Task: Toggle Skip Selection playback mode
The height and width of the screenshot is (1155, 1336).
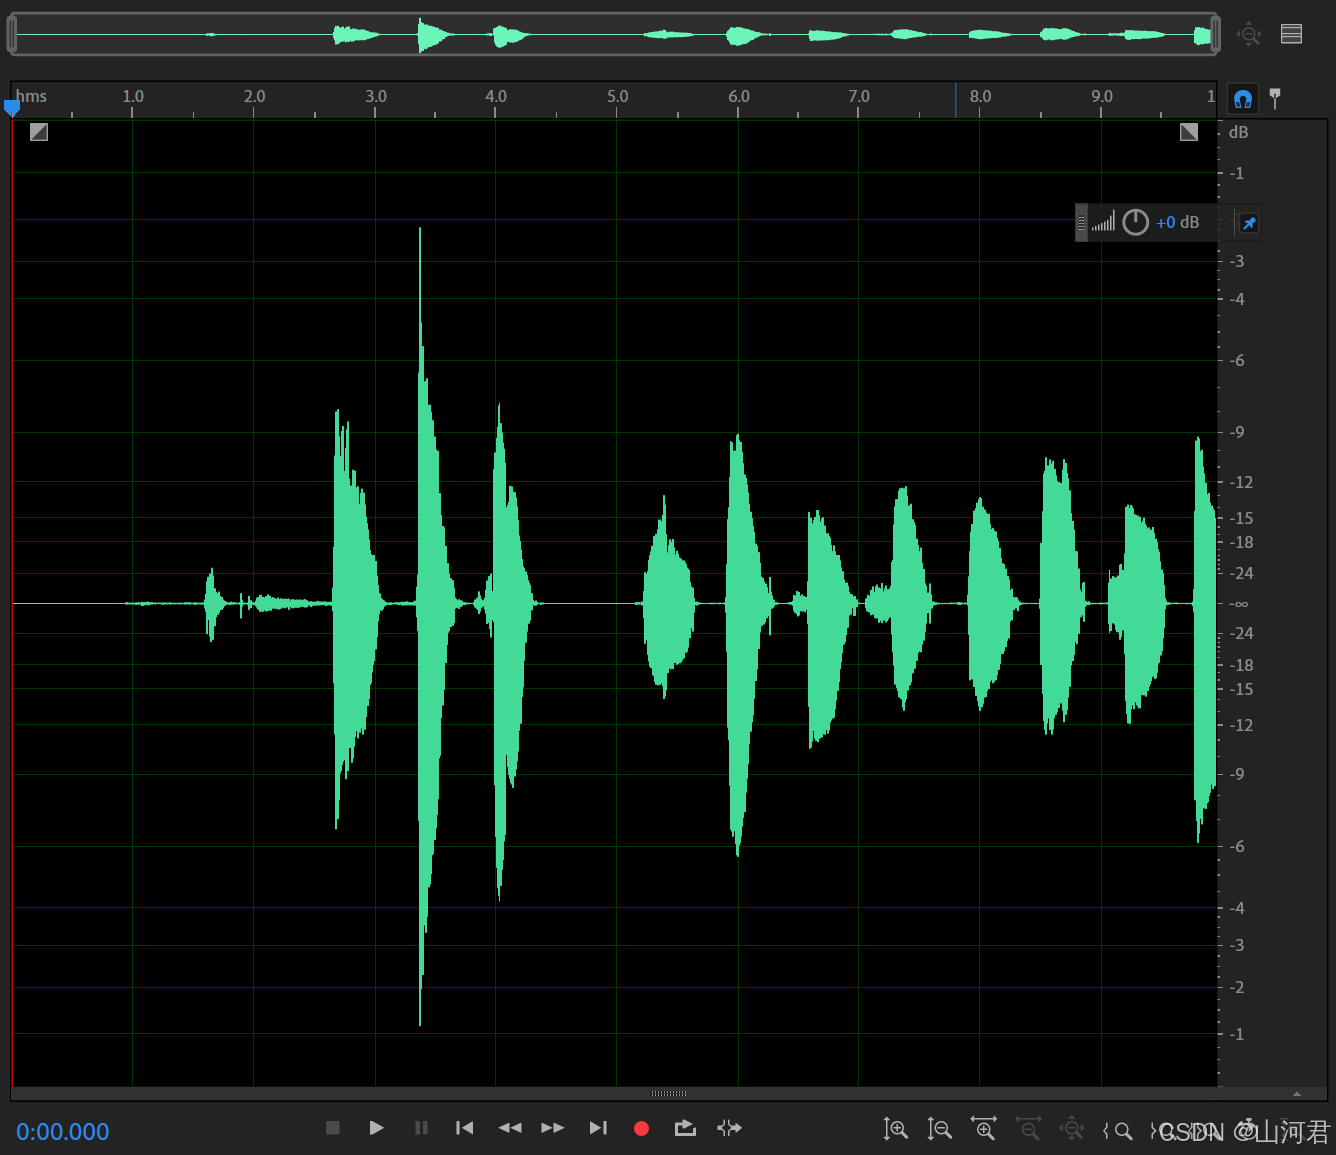Action: pyautogui.click(x=730, y=1128)
